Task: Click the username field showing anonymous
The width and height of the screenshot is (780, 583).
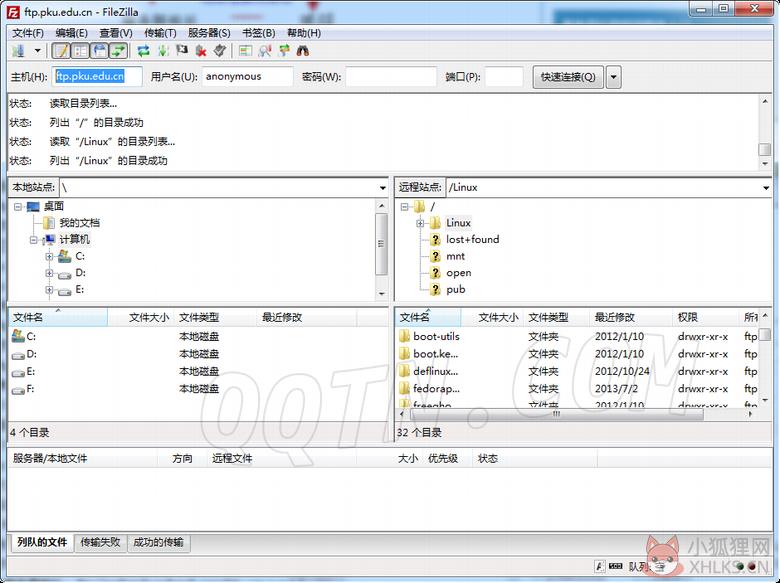Action: pyautogui.click(x=247, y=77)
